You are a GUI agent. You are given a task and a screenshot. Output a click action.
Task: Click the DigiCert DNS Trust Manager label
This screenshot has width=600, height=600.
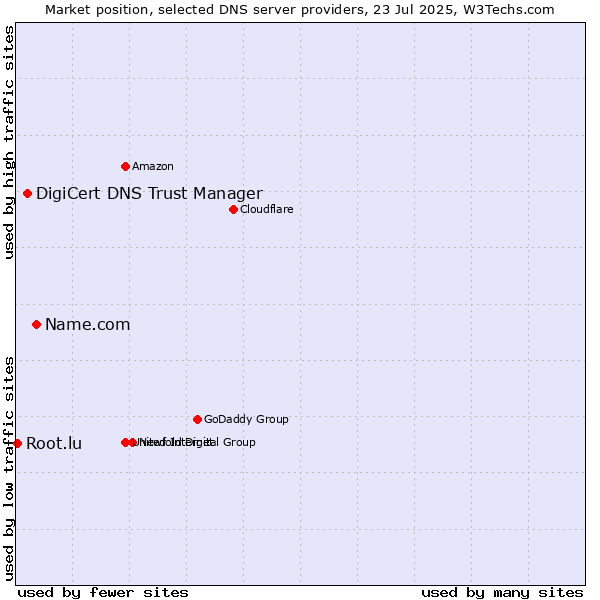click(x=149, y=194)
